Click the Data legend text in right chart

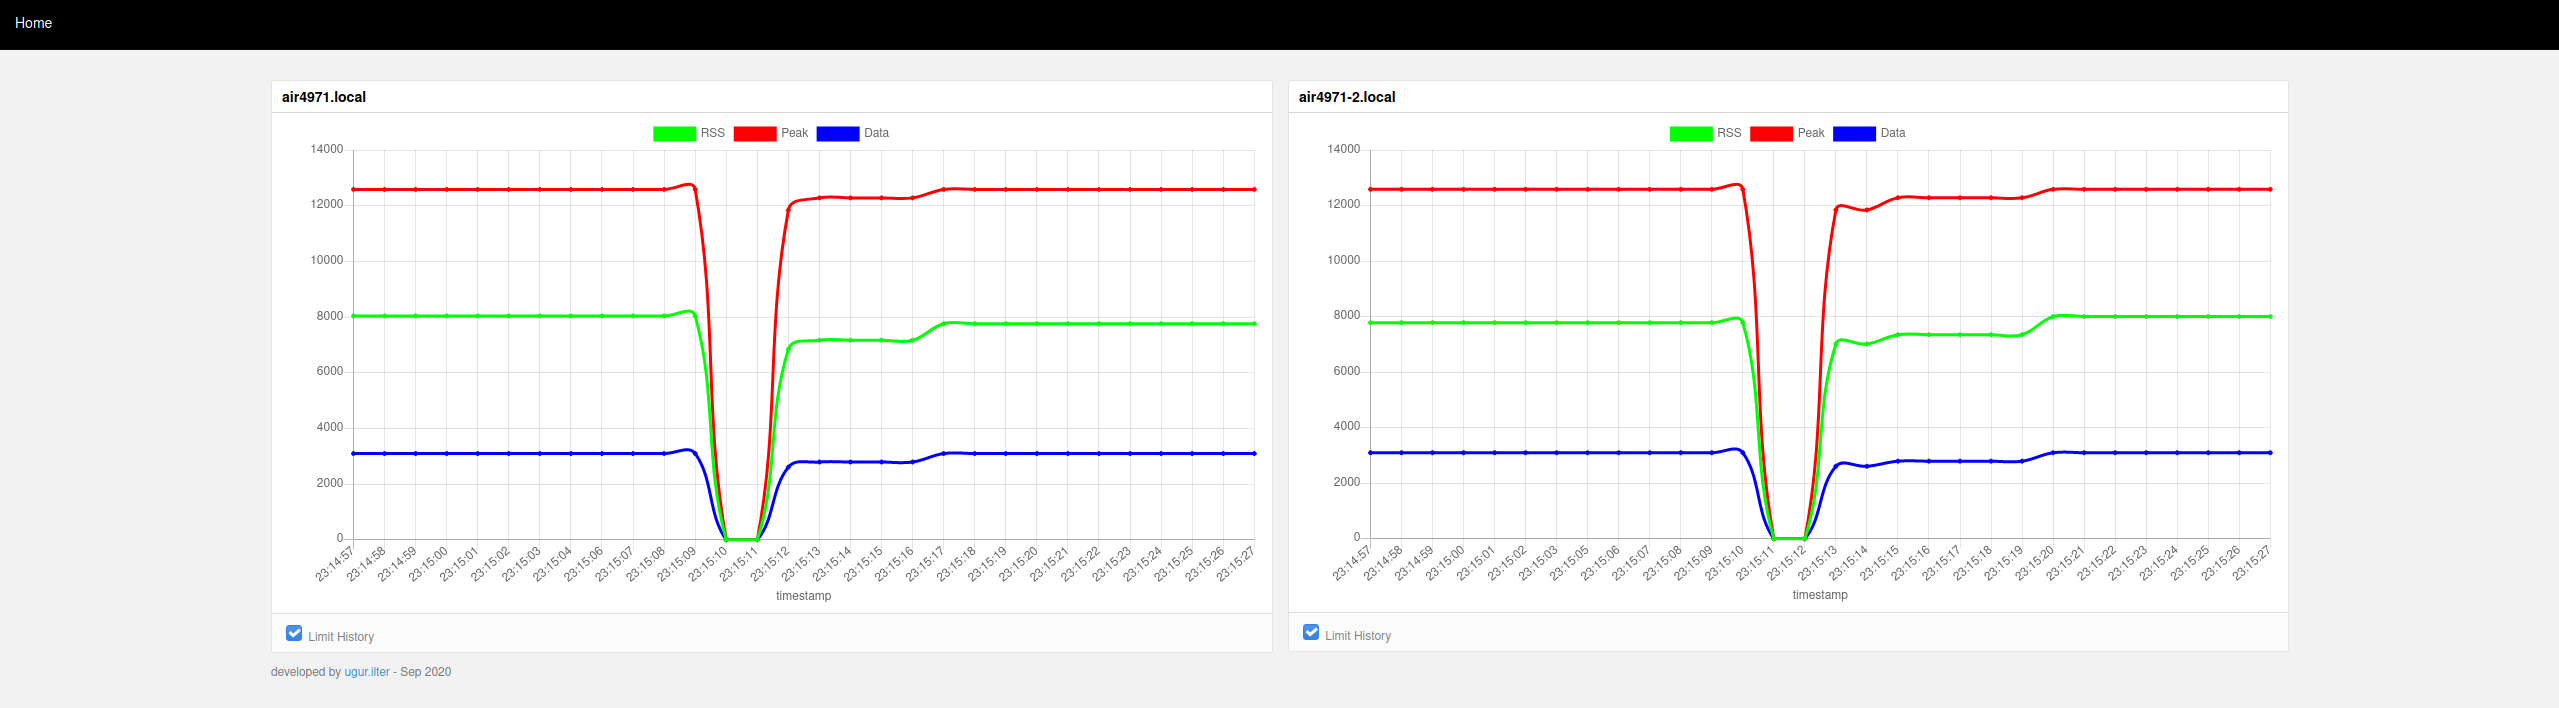tap(1893, 133)
